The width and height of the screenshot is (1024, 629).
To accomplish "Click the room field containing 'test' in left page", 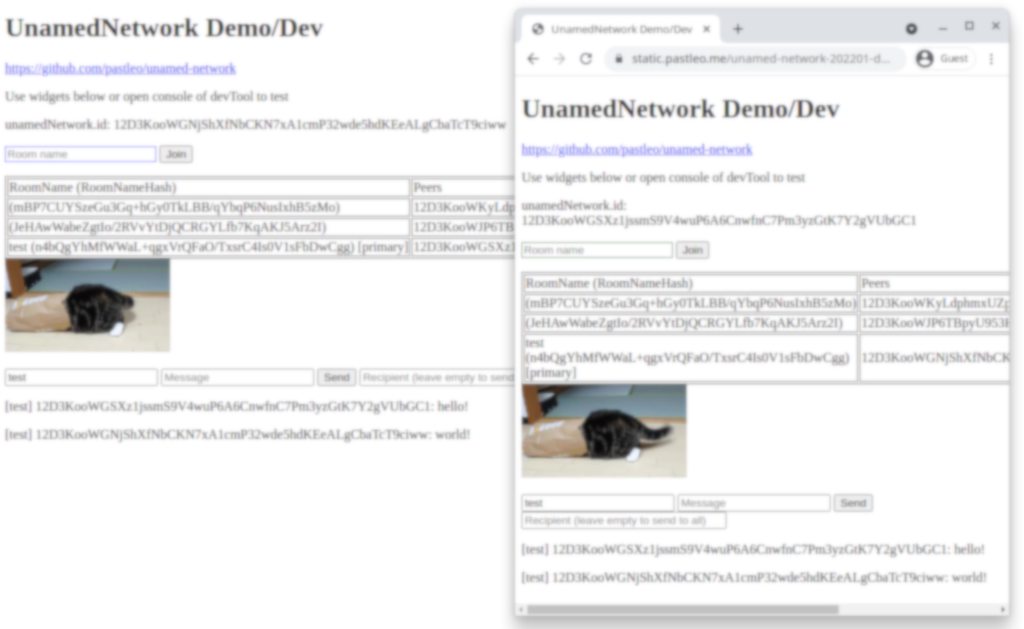I will pos(81,378).
